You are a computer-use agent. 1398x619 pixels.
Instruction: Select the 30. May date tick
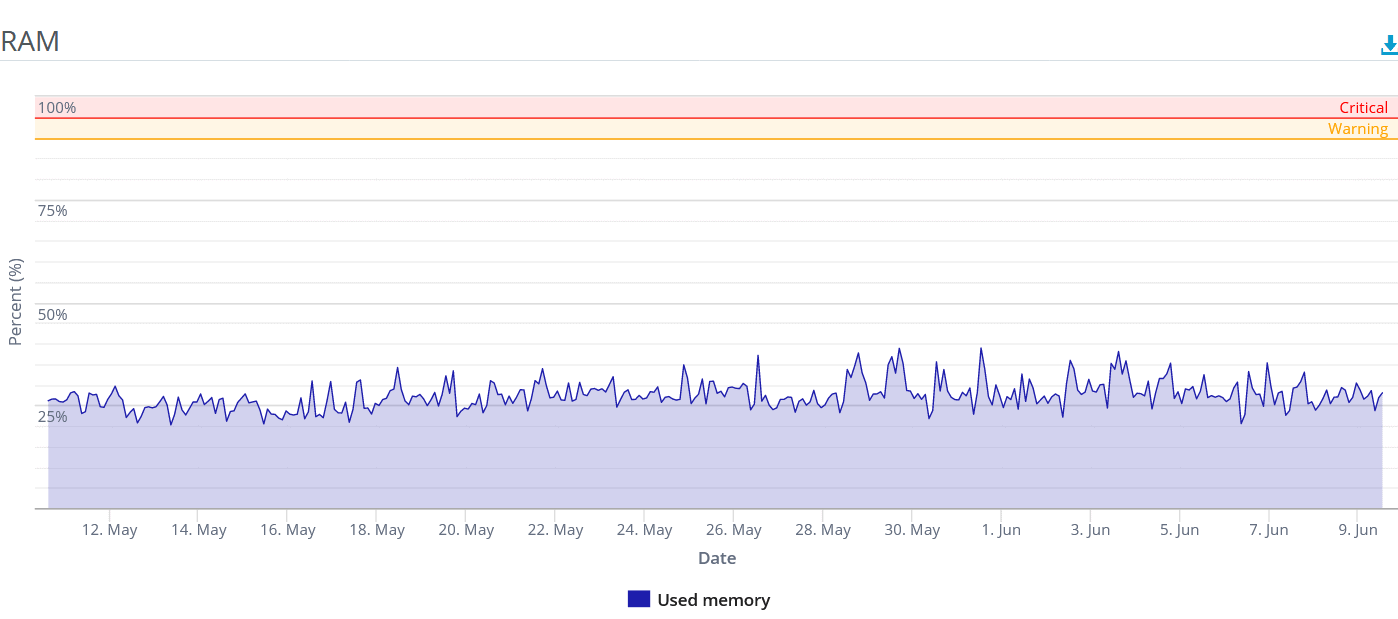pyautogui.click(x=912, y=530)
